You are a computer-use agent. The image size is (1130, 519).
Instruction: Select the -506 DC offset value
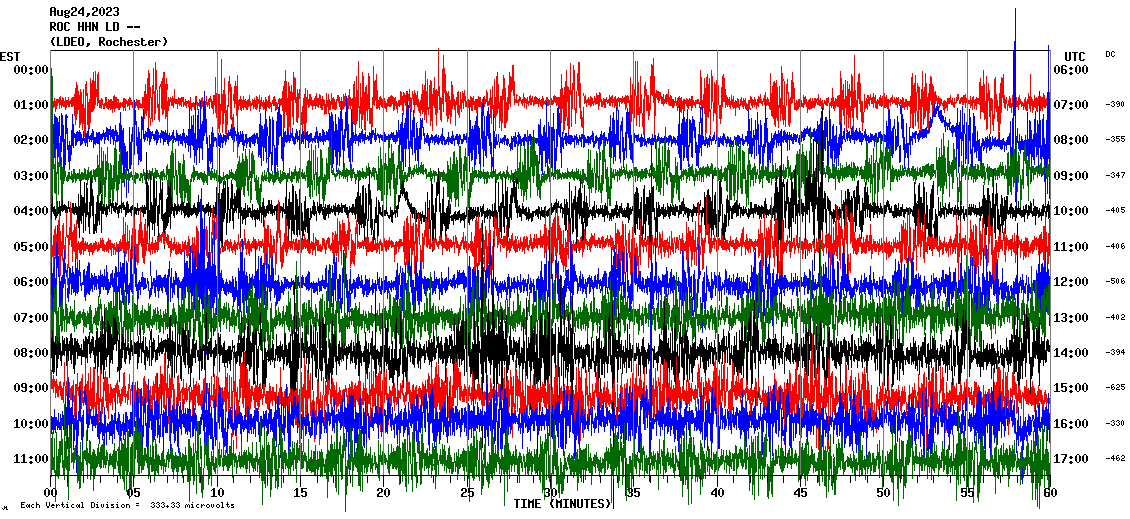tap(1115, 282)
